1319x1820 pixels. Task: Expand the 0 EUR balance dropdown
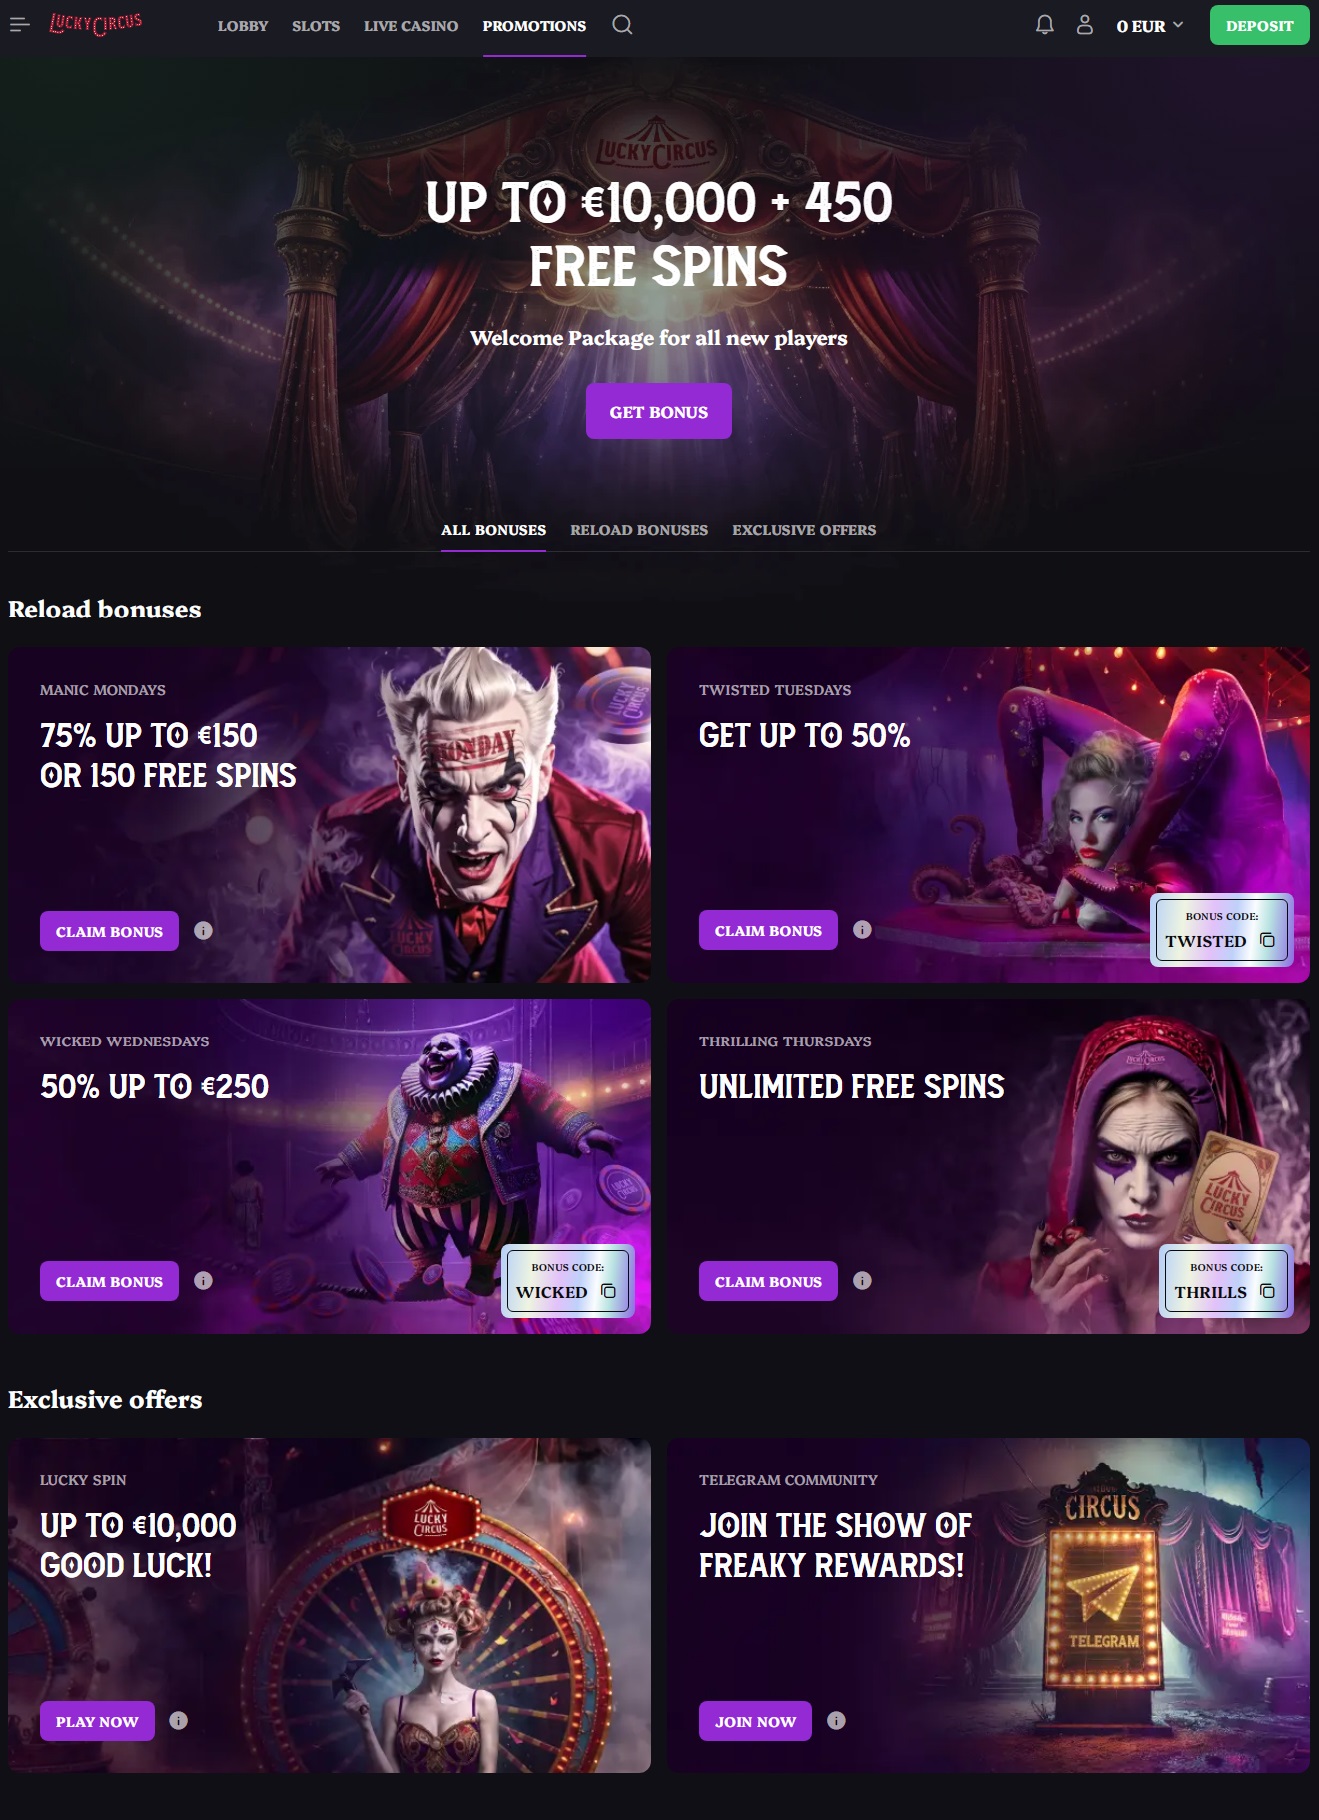click(x=1150, y=26)
